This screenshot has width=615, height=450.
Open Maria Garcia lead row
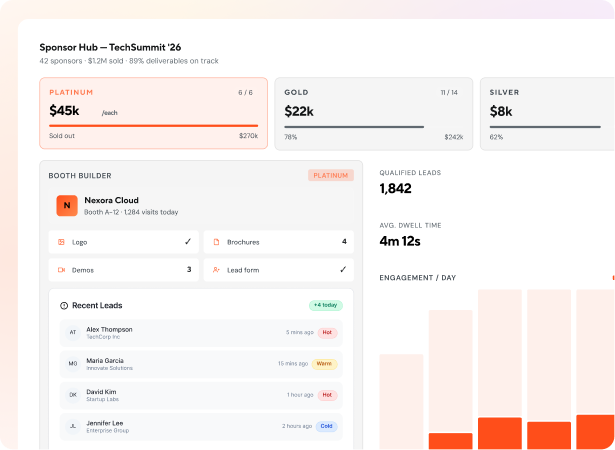click(x=201, y=364)
